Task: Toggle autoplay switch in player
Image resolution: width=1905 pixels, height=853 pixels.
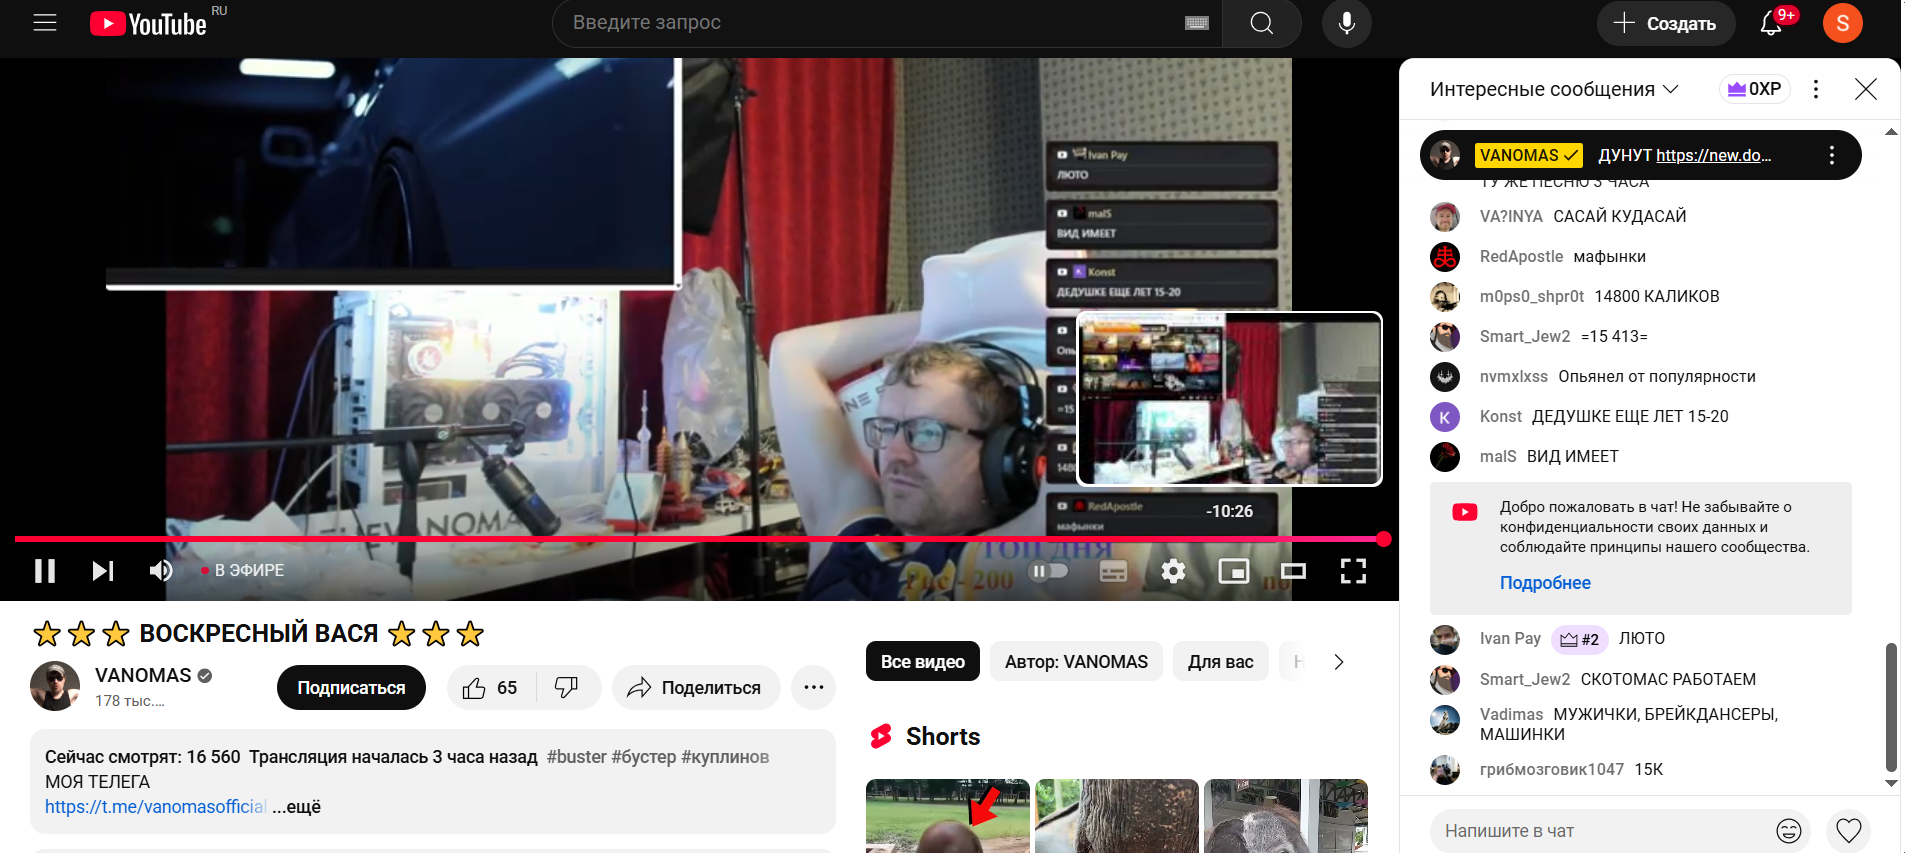Action: tap(1049, 571)
